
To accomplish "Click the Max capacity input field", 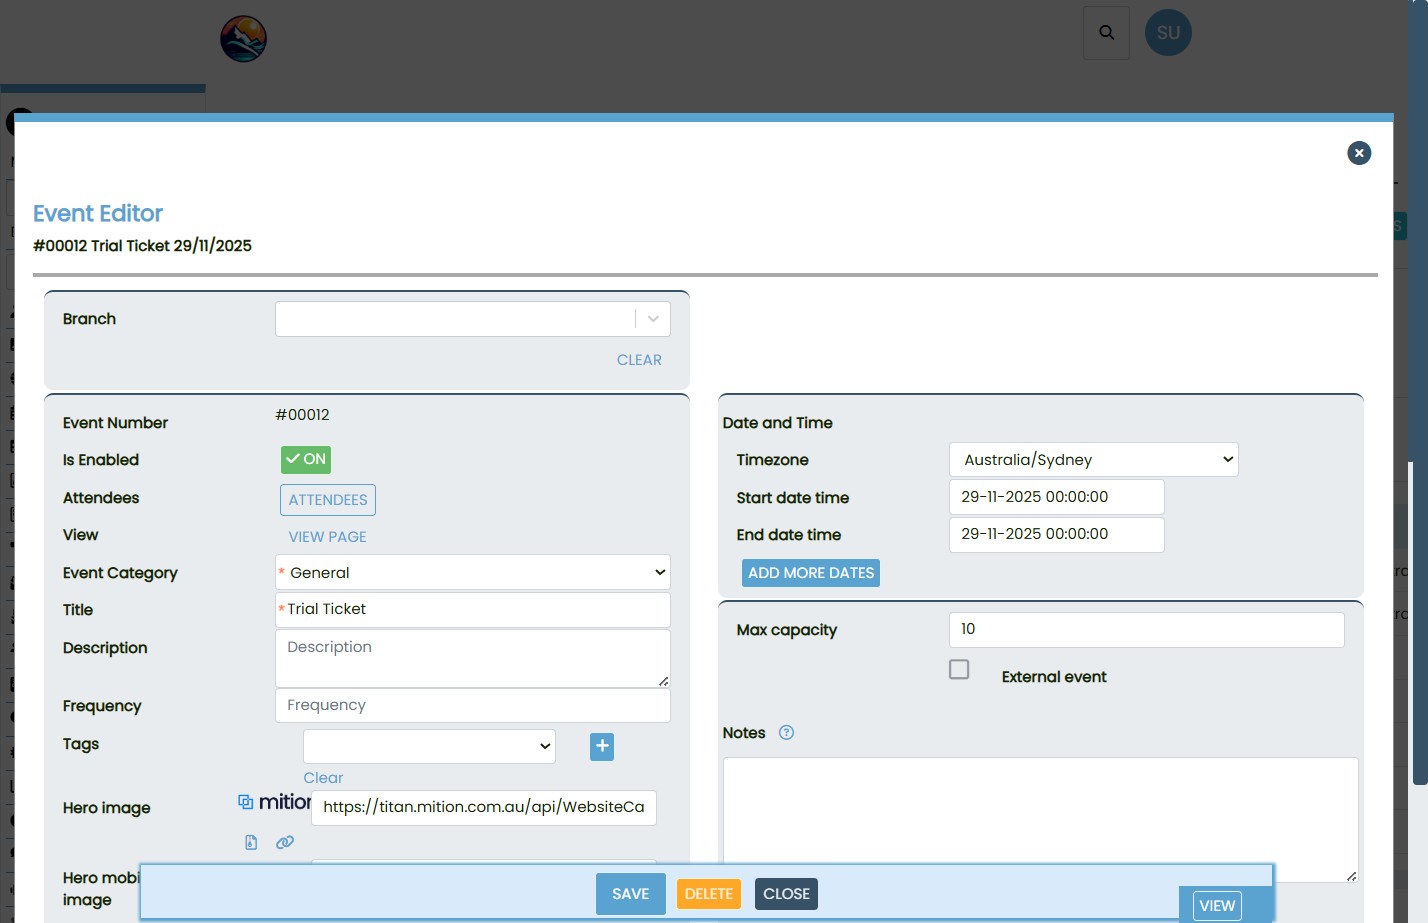I will pos(1146,630).
